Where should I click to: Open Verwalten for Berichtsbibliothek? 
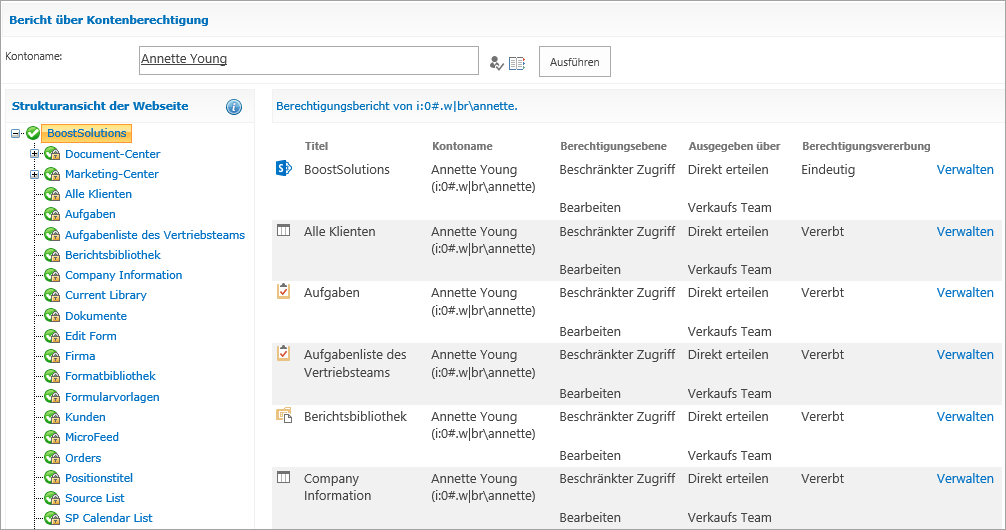click(x=965, y=416)
